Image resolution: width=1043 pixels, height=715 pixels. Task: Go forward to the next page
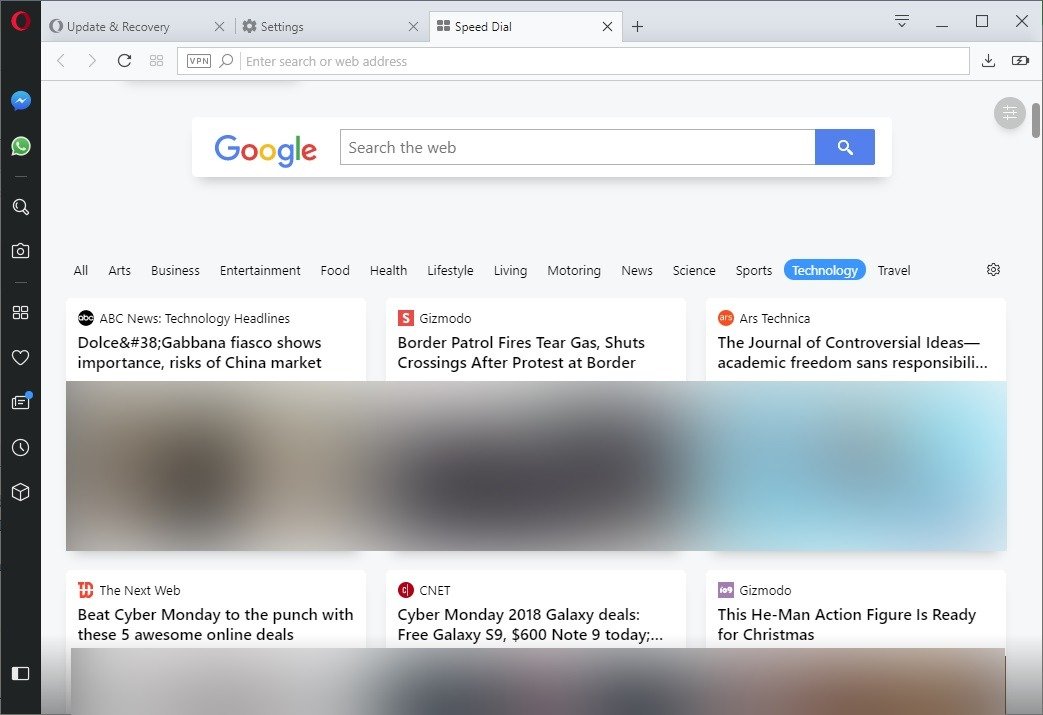point(92,61)
